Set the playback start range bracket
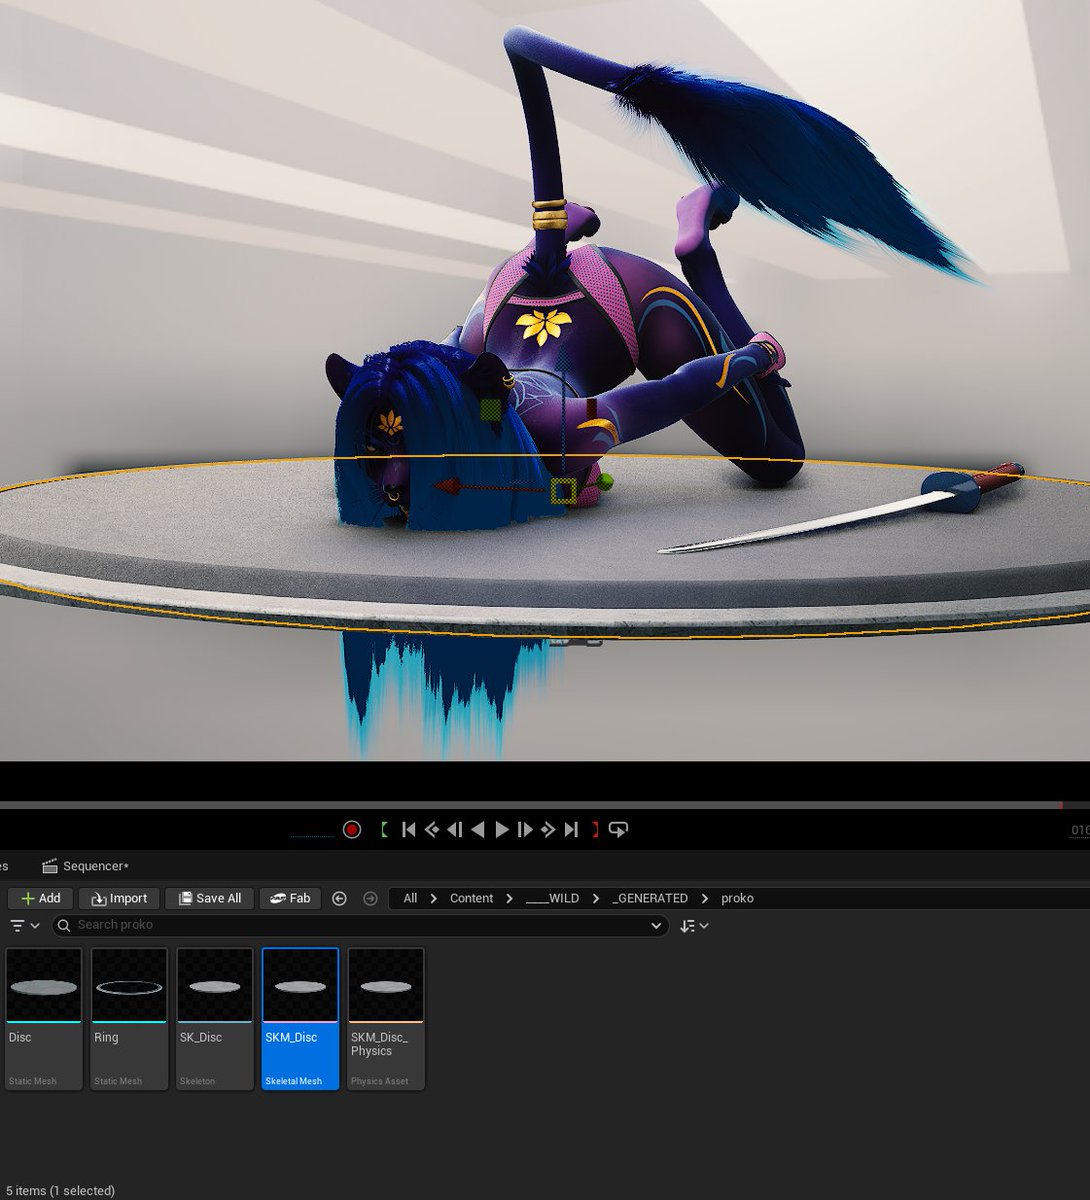 tap(384, 829)
